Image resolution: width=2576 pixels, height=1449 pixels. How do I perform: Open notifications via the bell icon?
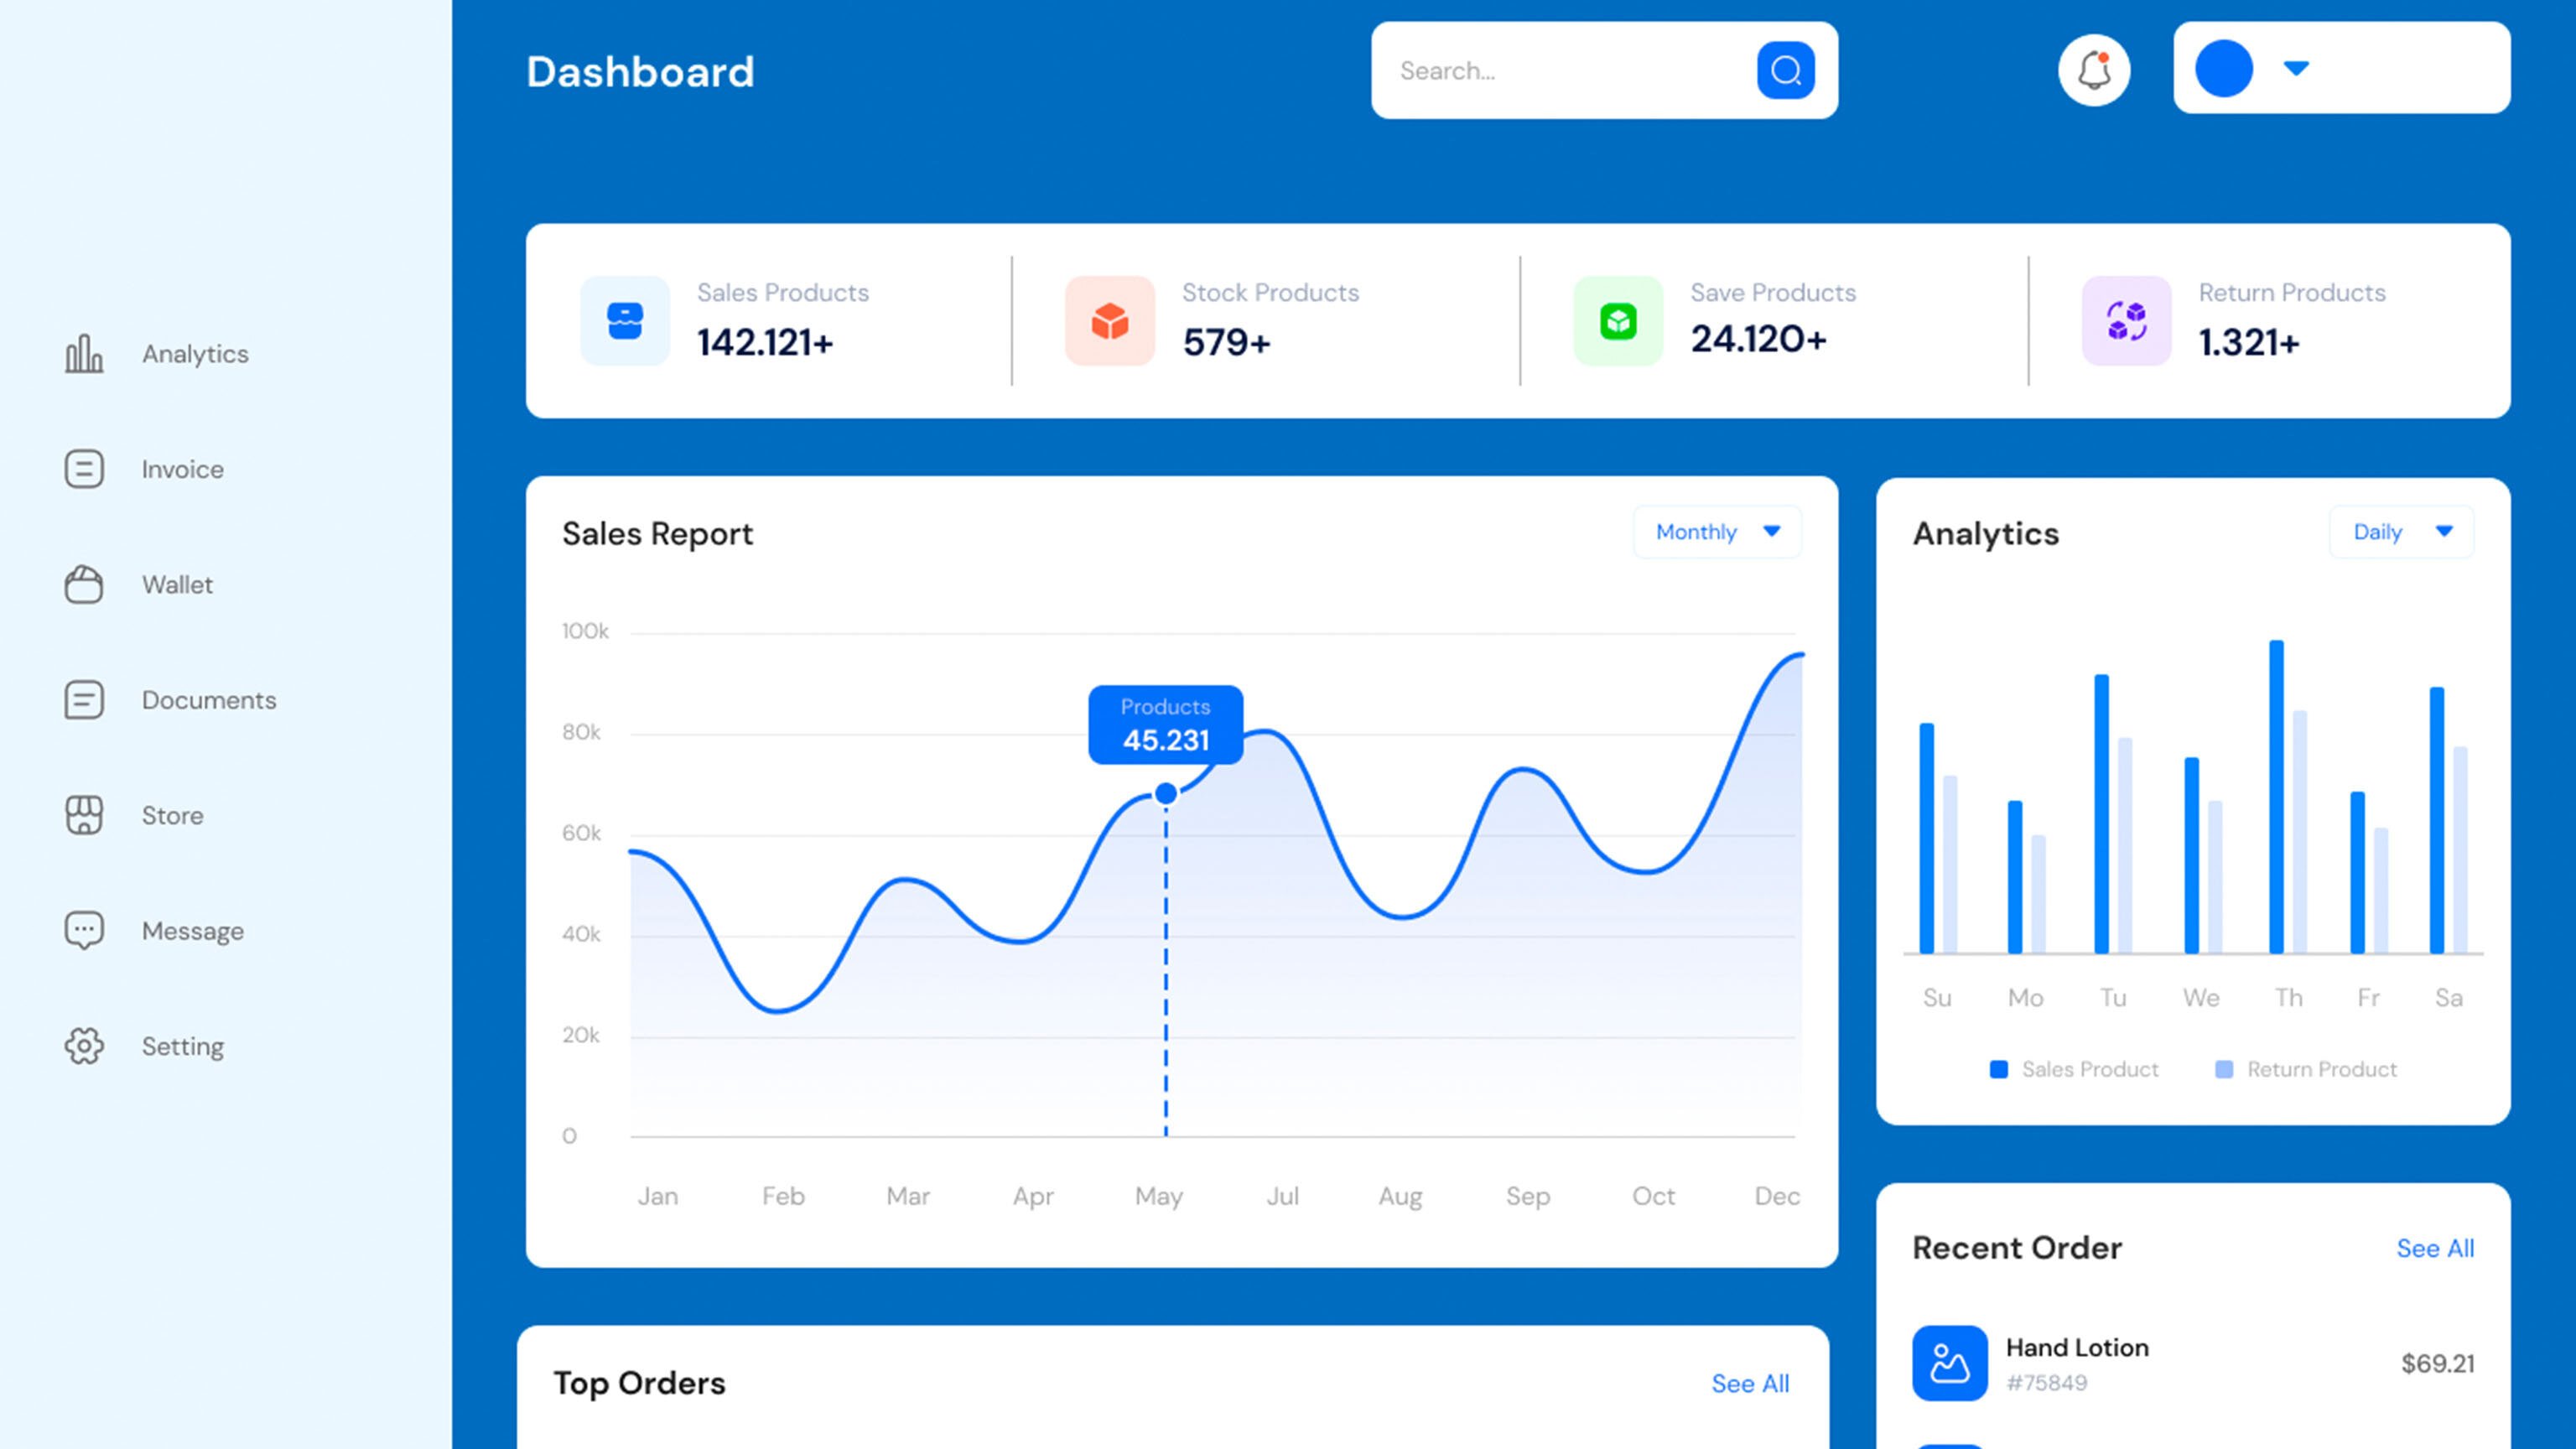click(2094, 70)
